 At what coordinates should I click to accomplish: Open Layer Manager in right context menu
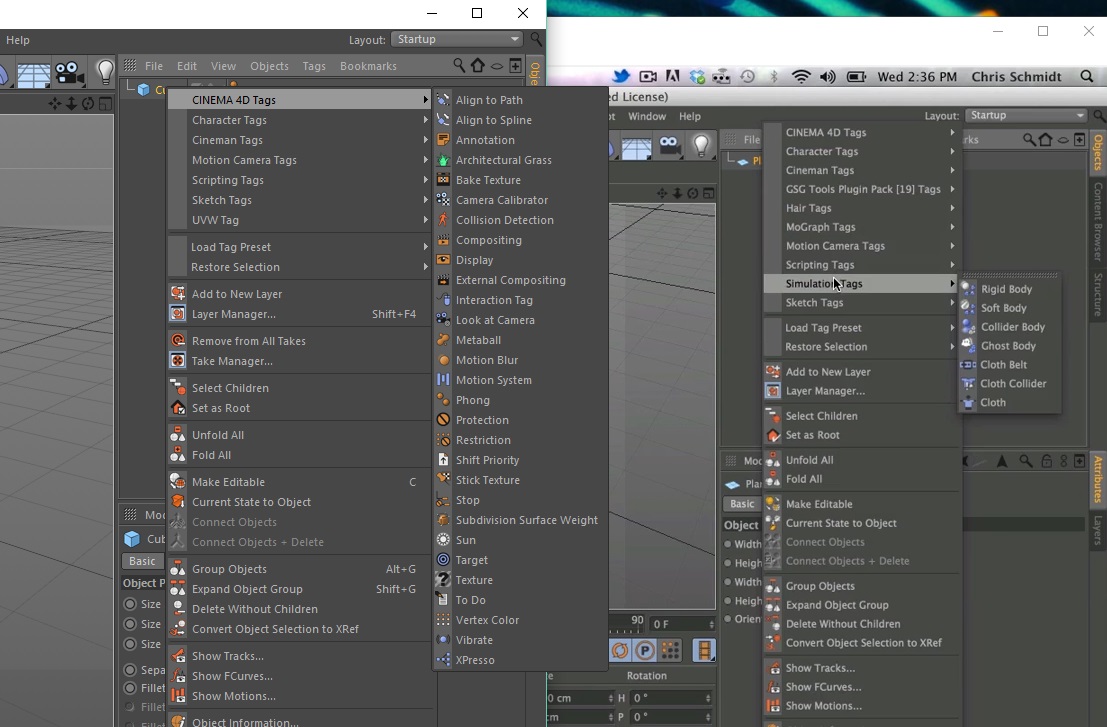[862, 391]
